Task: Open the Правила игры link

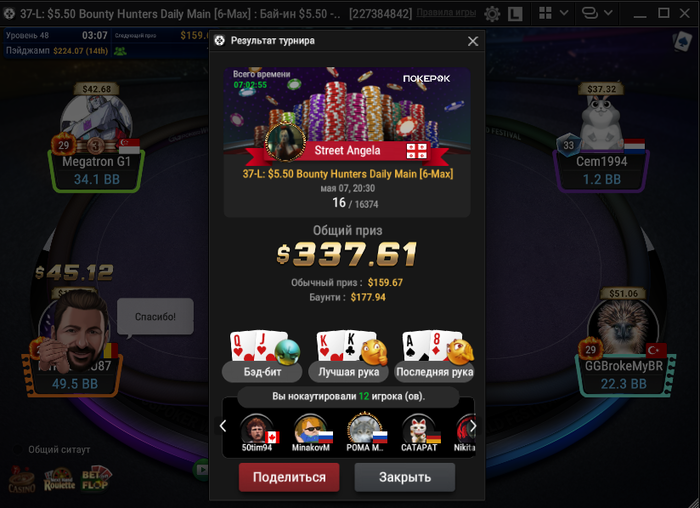Action: point(446,13)
